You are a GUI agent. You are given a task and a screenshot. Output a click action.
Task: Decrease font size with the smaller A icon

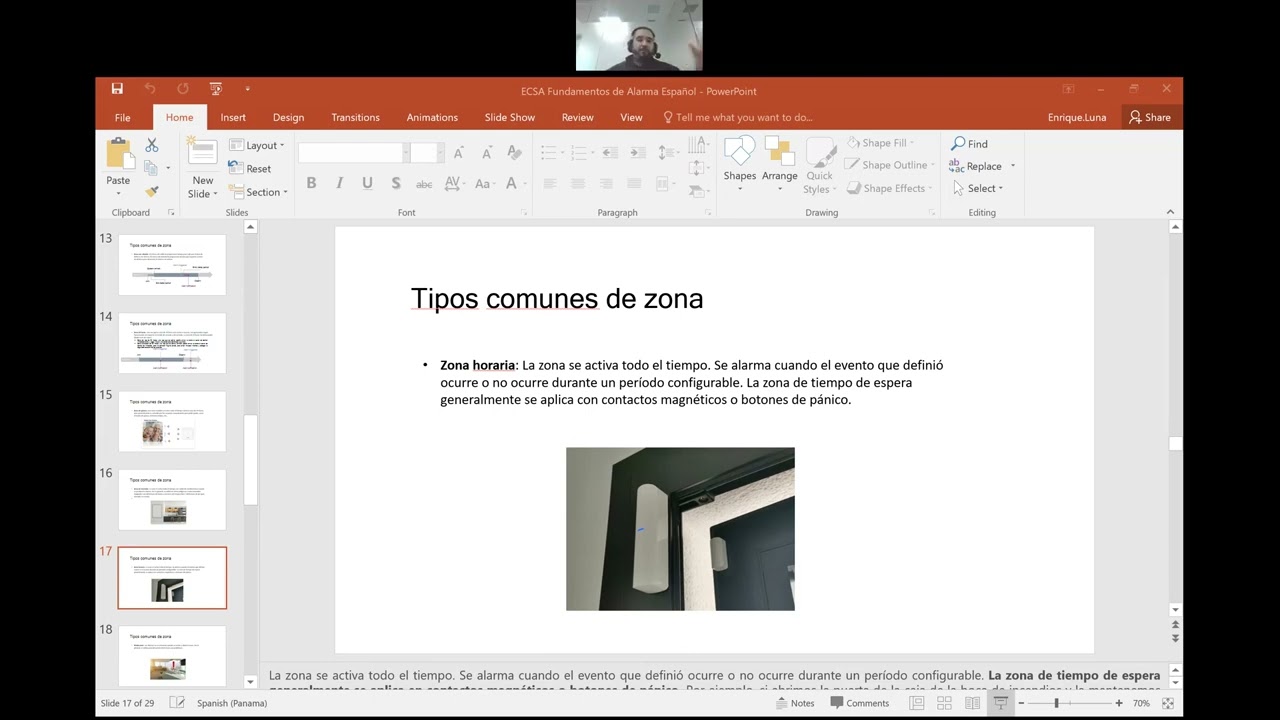(x=486, y=153)
